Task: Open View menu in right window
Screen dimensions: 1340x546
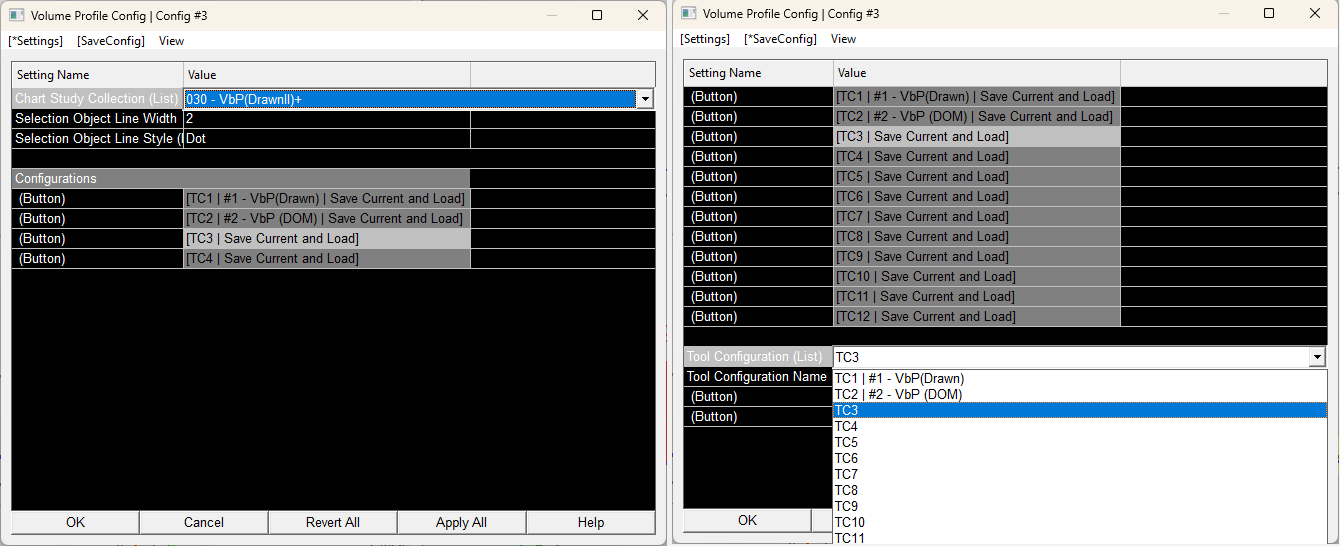Action: (844, 39)
